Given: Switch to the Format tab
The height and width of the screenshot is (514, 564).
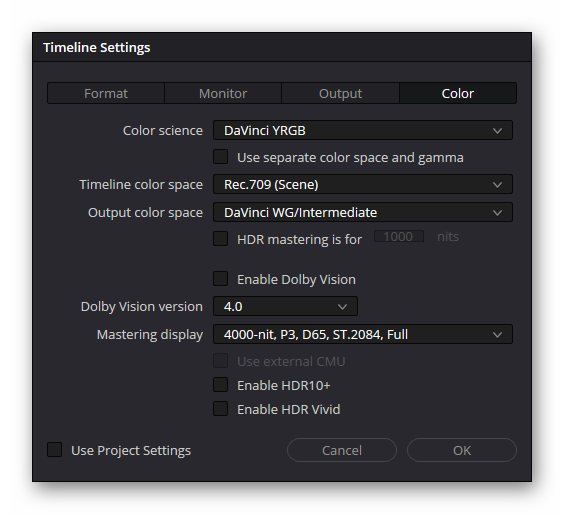Looking at the screenshot, I should [x=106, y=94].
